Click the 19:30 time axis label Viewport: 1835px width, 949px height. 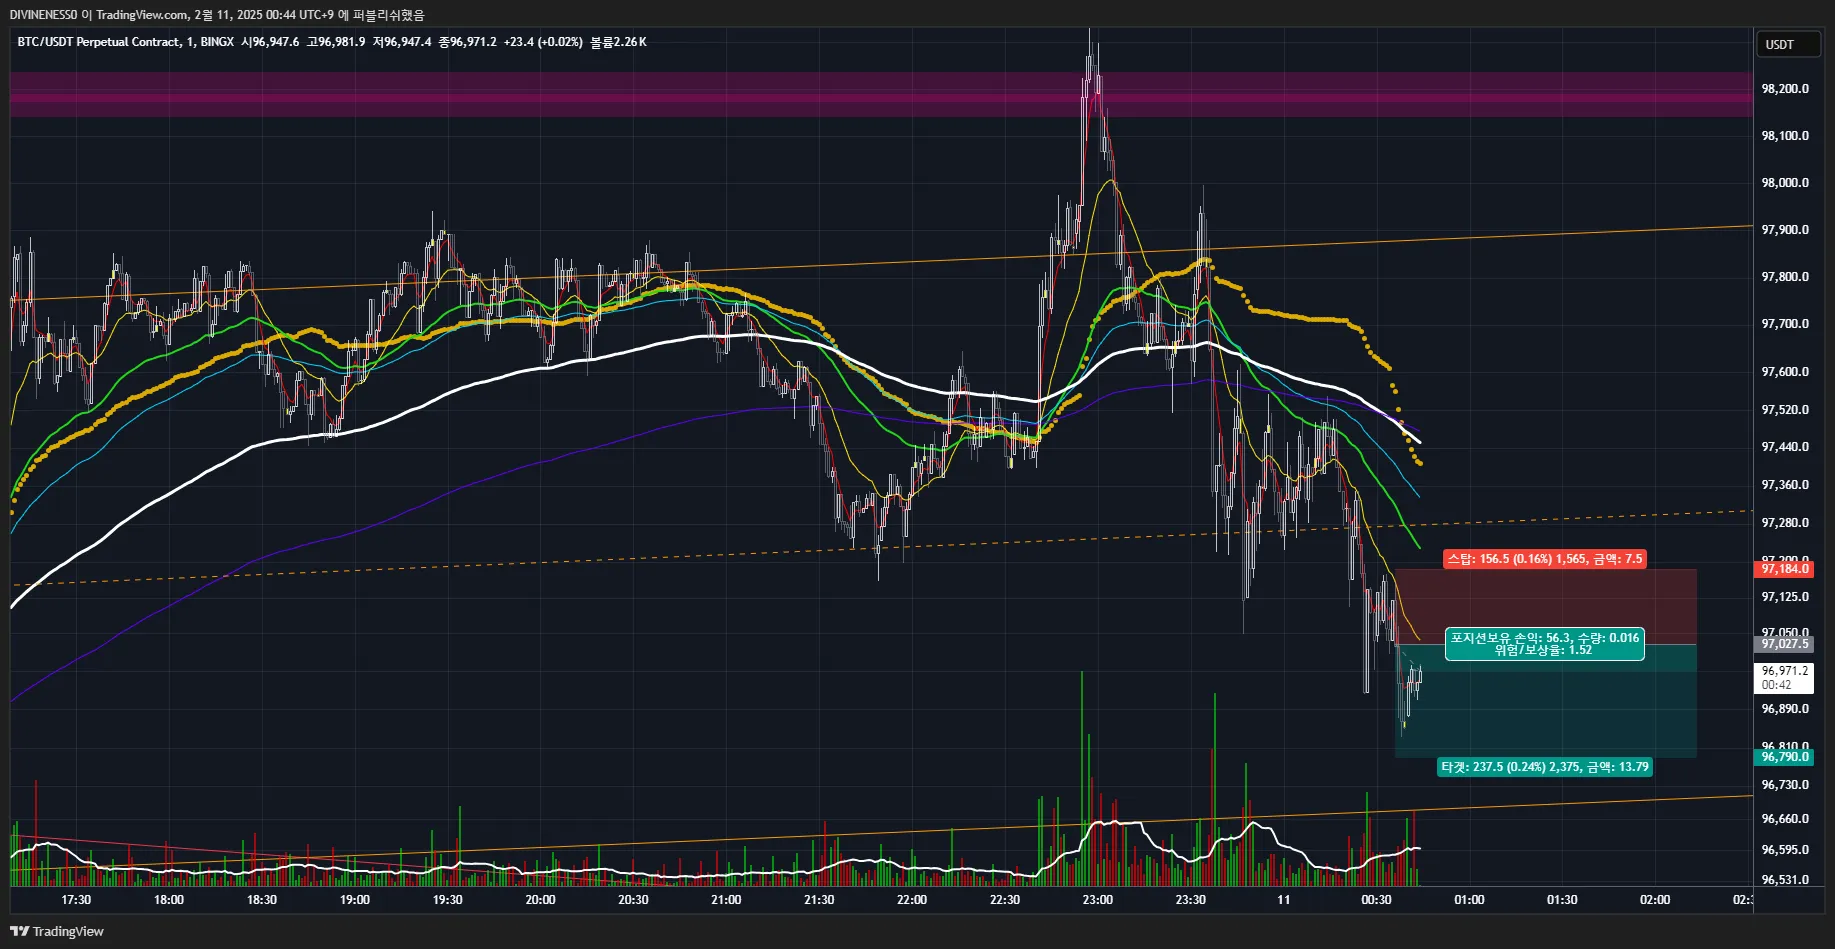click(x=448, y=900)
